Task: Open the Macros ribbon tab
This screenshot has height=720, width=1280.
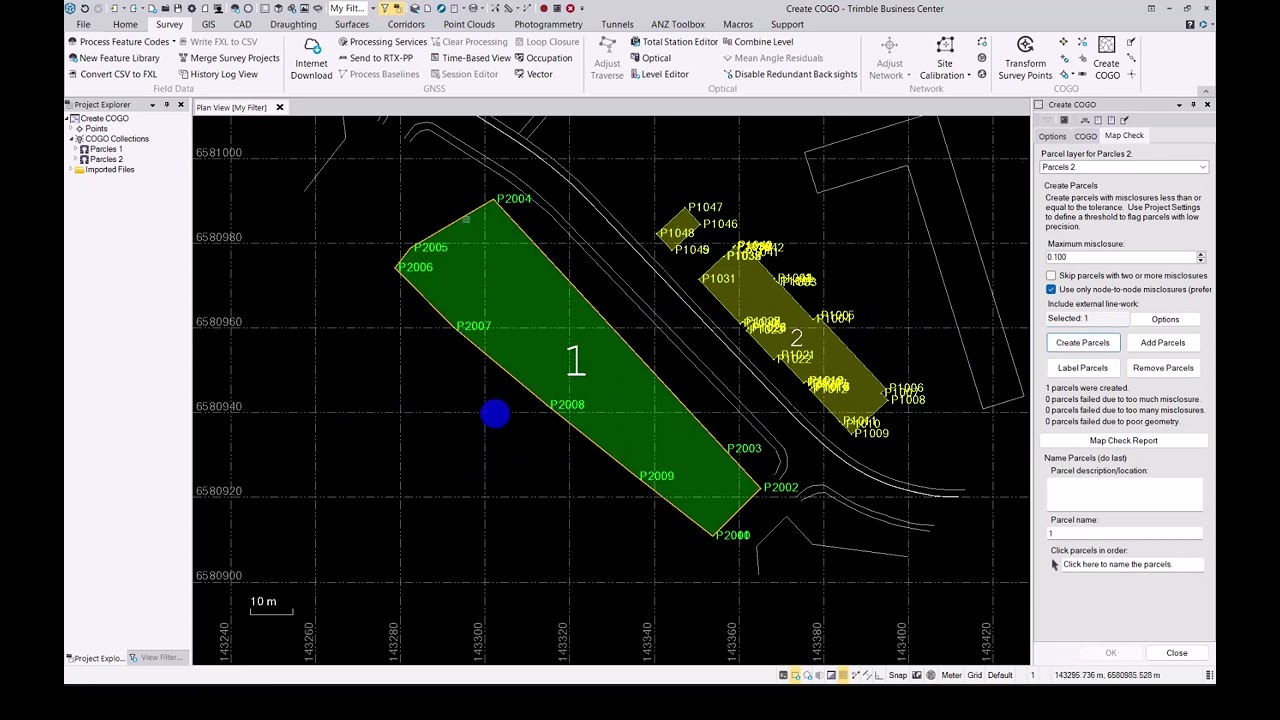Action: 738,24
